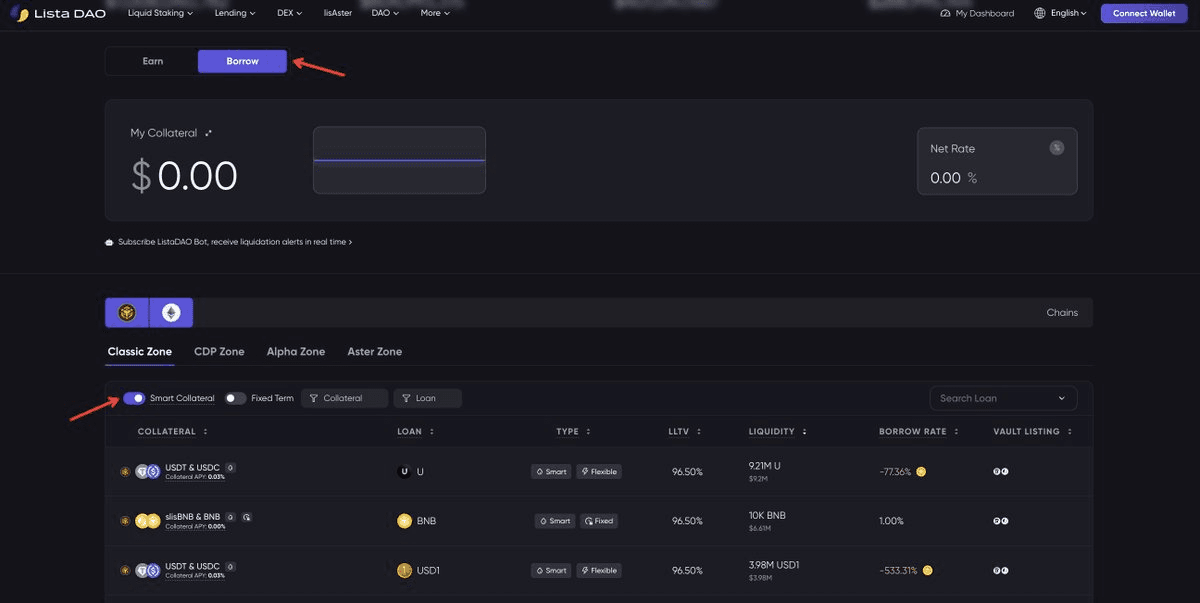
Task: Click the U loan token icon
Action: 404,472
